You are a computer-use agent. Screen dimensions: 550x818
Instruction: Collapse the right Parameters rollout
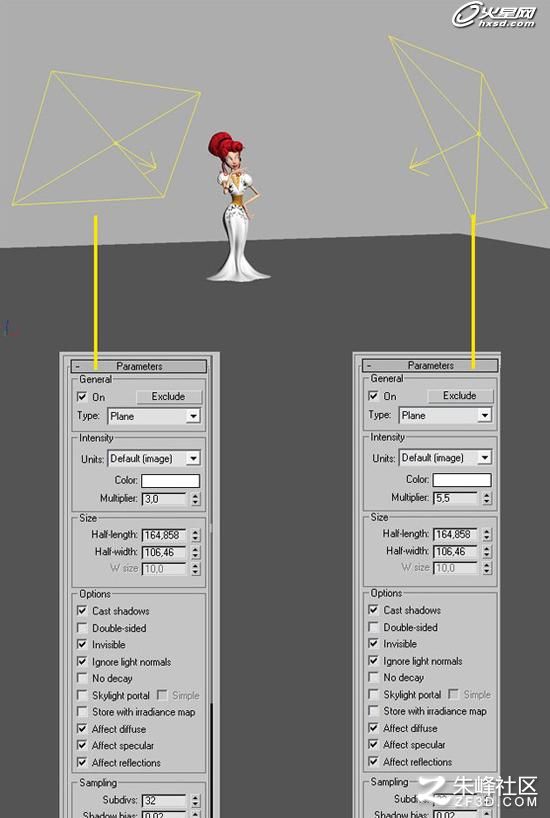click(430, 365)
